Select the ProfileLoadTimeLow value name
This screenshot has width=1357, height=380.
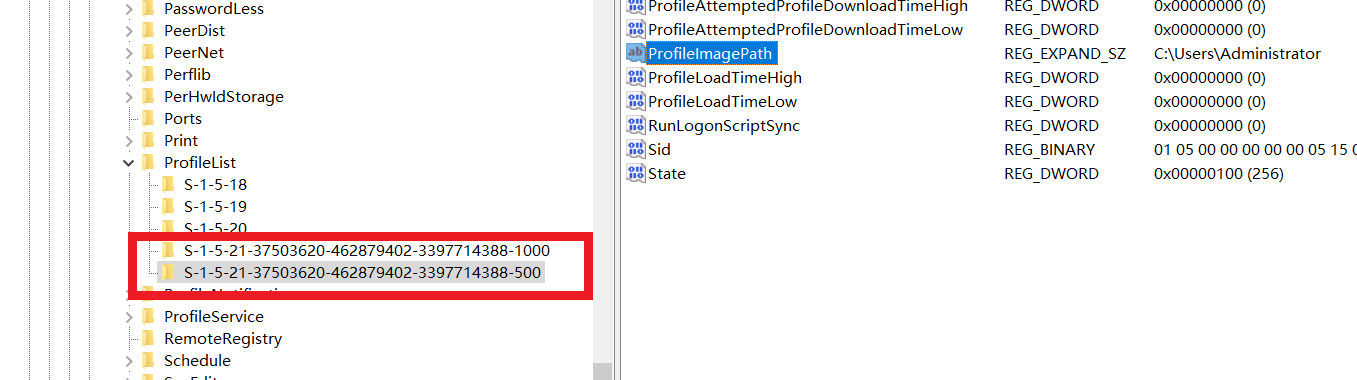(x=722, y=101)
